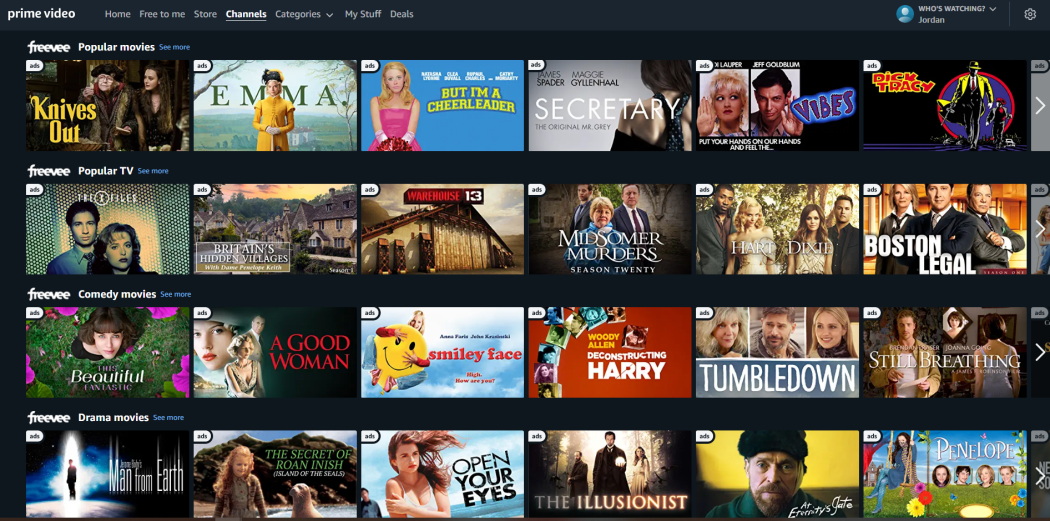The image size is (1050, 521).
Task: Click the ads badge on Tumbledown
Action: 704,313
